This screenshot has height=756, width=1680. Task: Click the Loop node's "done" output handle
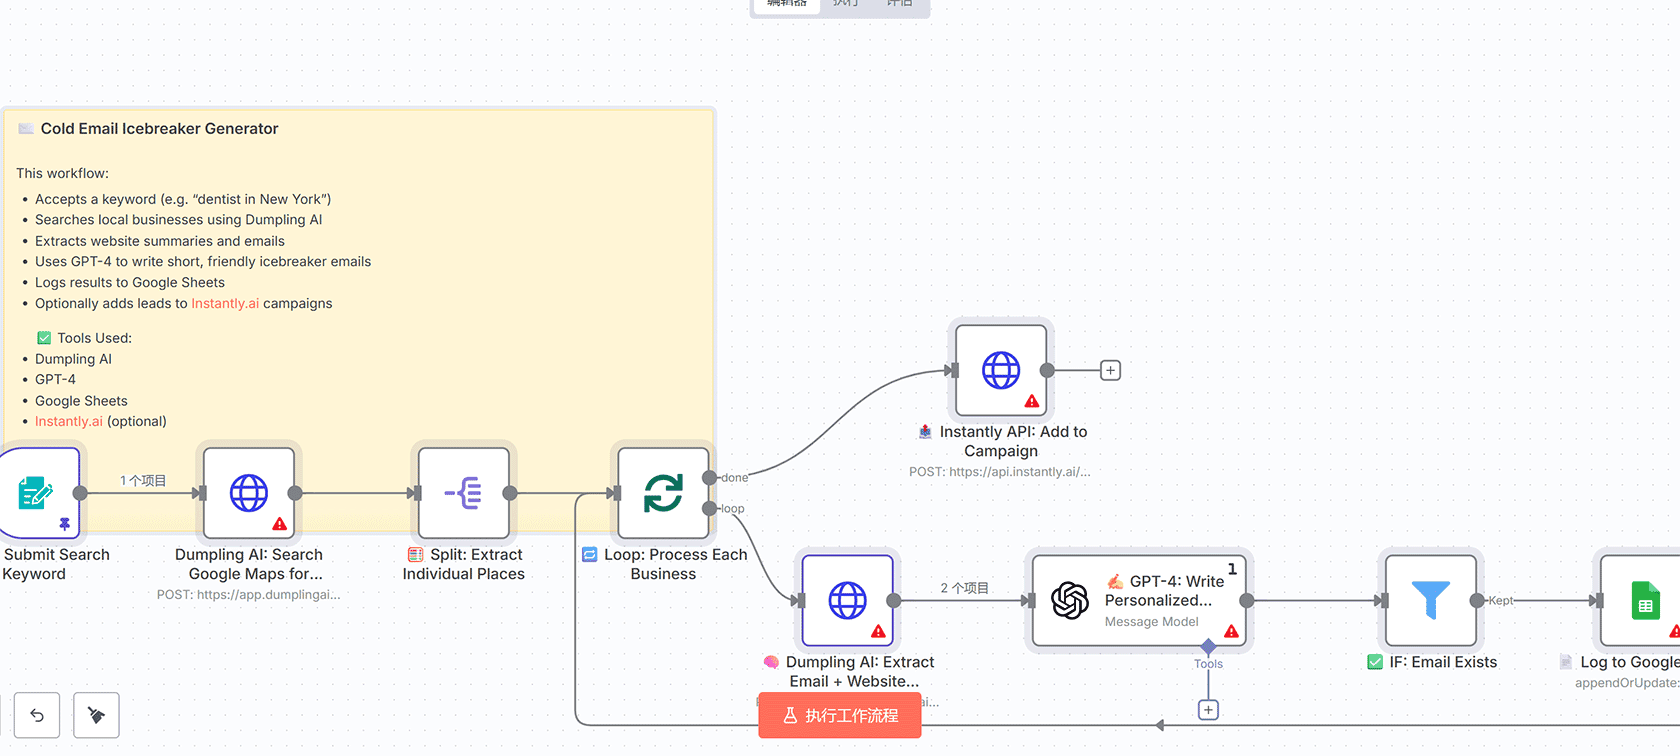click(x=709, y=477)
